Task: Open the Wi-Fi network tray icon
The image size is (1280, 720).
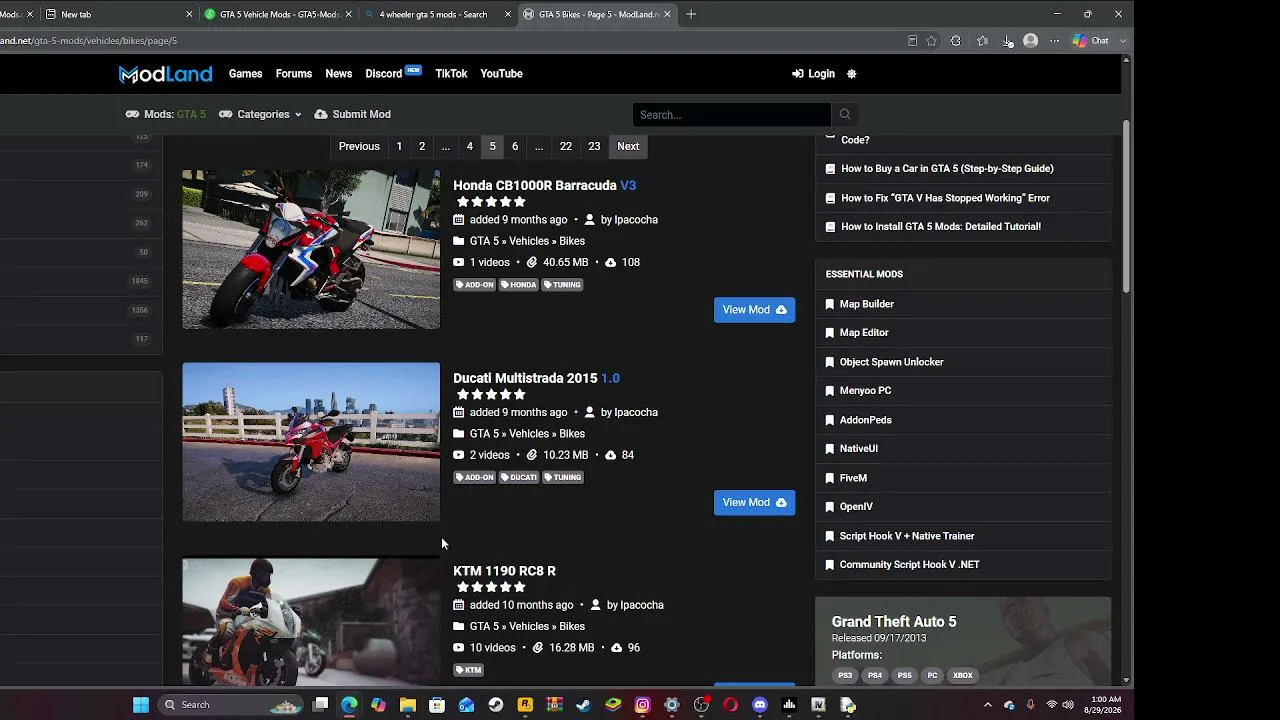Action: click(1051, 705)
